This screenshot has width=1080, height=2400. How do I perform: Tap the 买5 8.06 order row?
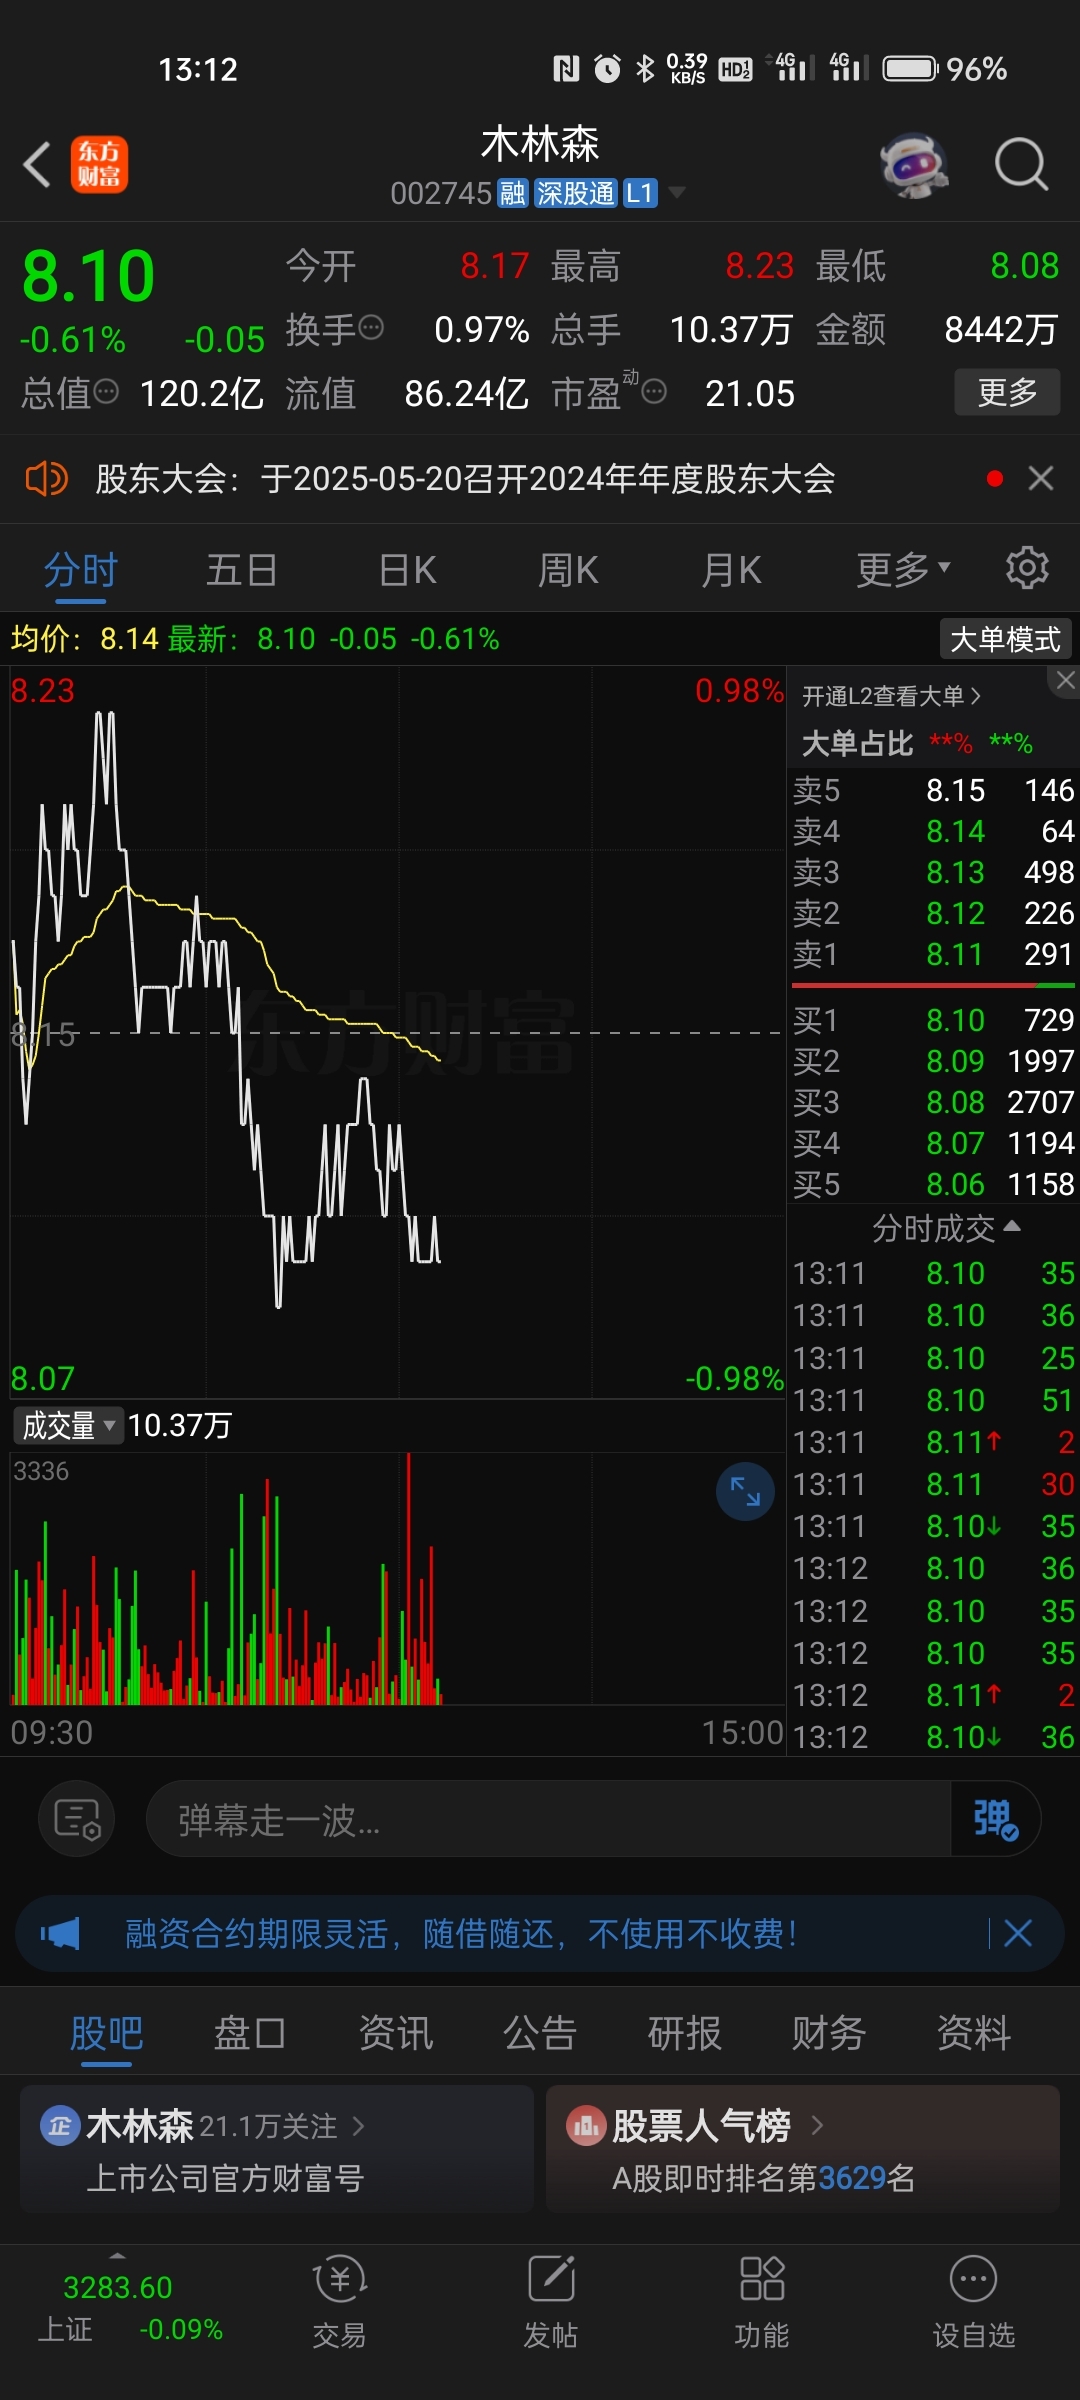click(933, 1184)
